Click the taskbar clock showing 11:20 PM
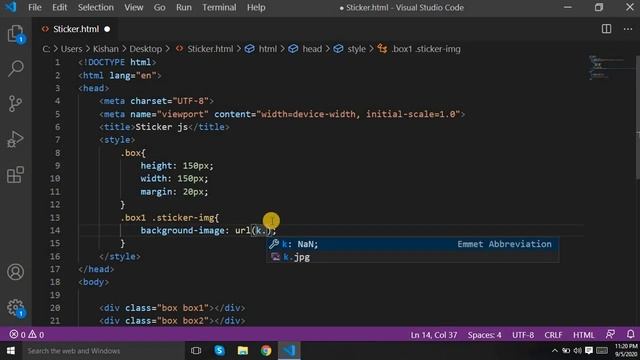 [x=626, y=351]
